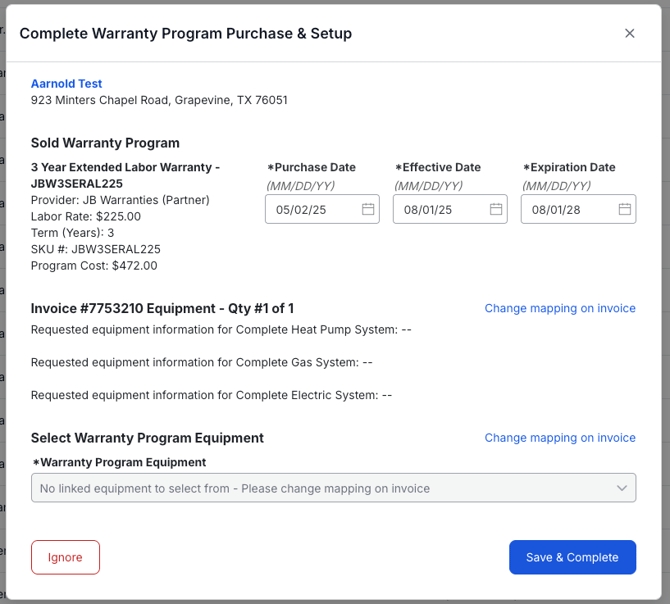Click Change mapping link beside Select Warranty Program Equipment
670x604 pixels.
(560, 437)
